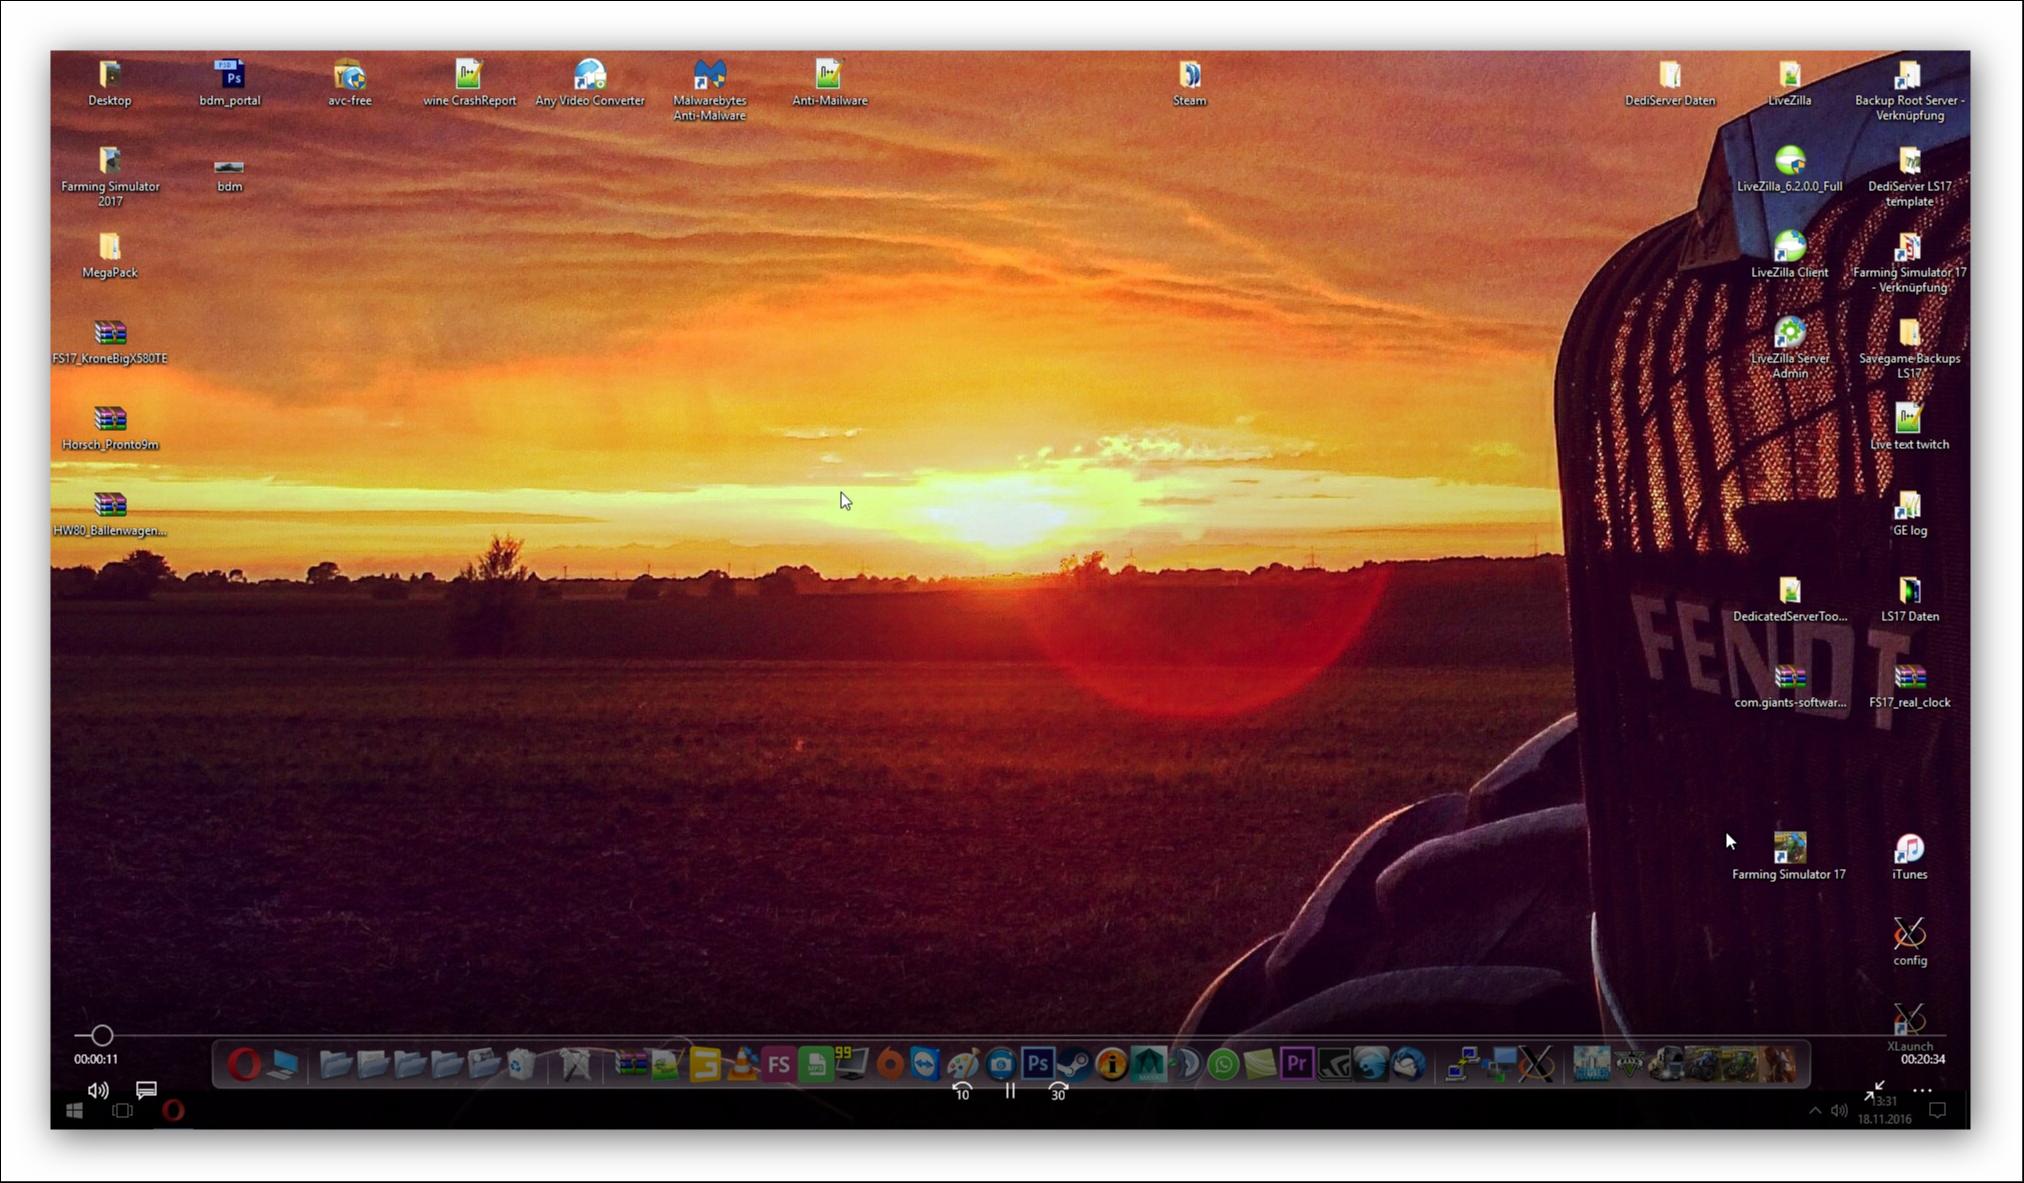Open the Anti-Mailware text file icon

829,83
